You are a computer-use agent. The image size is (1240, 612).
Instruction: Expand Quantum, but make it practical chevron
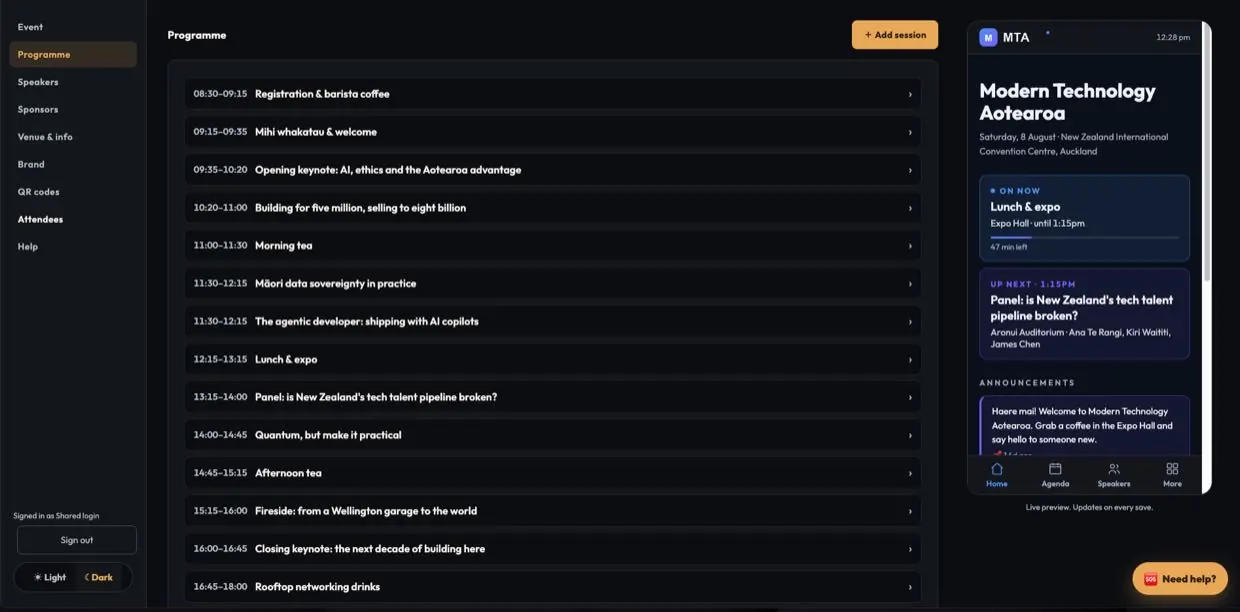pyautogui.click(x=910, y=435)
